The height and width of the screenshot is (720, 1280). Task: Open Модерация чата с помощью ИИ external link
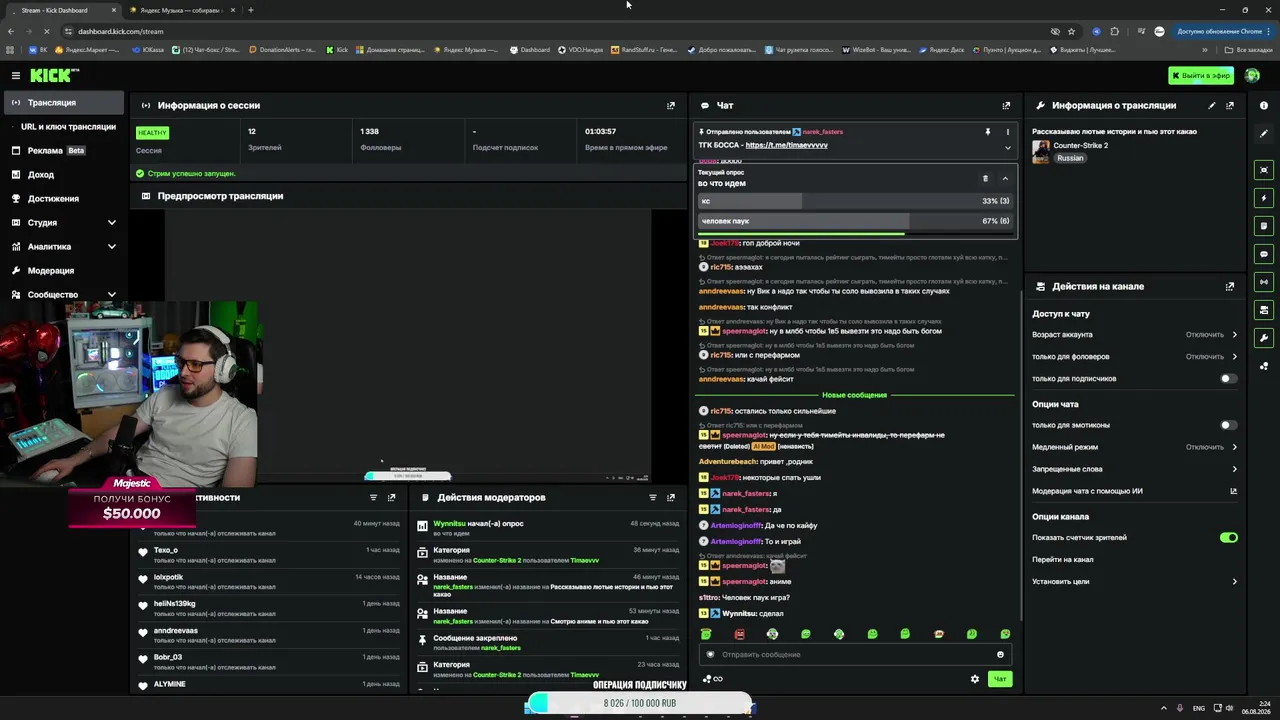[1233, 491]
